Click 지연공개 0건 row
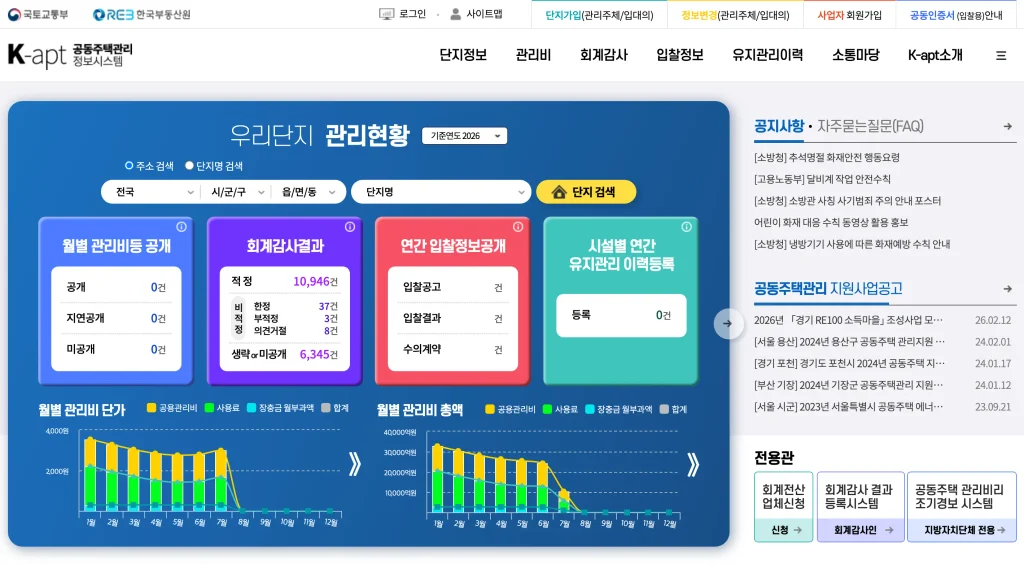 pyautogui.click(x=116, y=319)
